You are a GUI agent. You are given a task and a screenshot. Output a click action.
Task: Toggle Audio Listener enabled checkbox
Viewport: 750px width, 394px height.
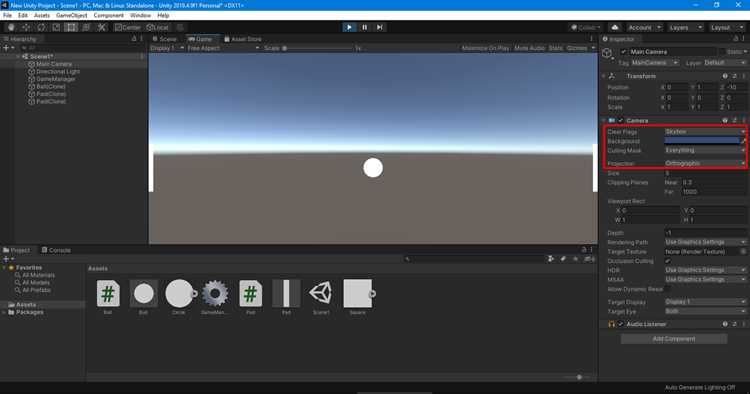tap(621, 324)
